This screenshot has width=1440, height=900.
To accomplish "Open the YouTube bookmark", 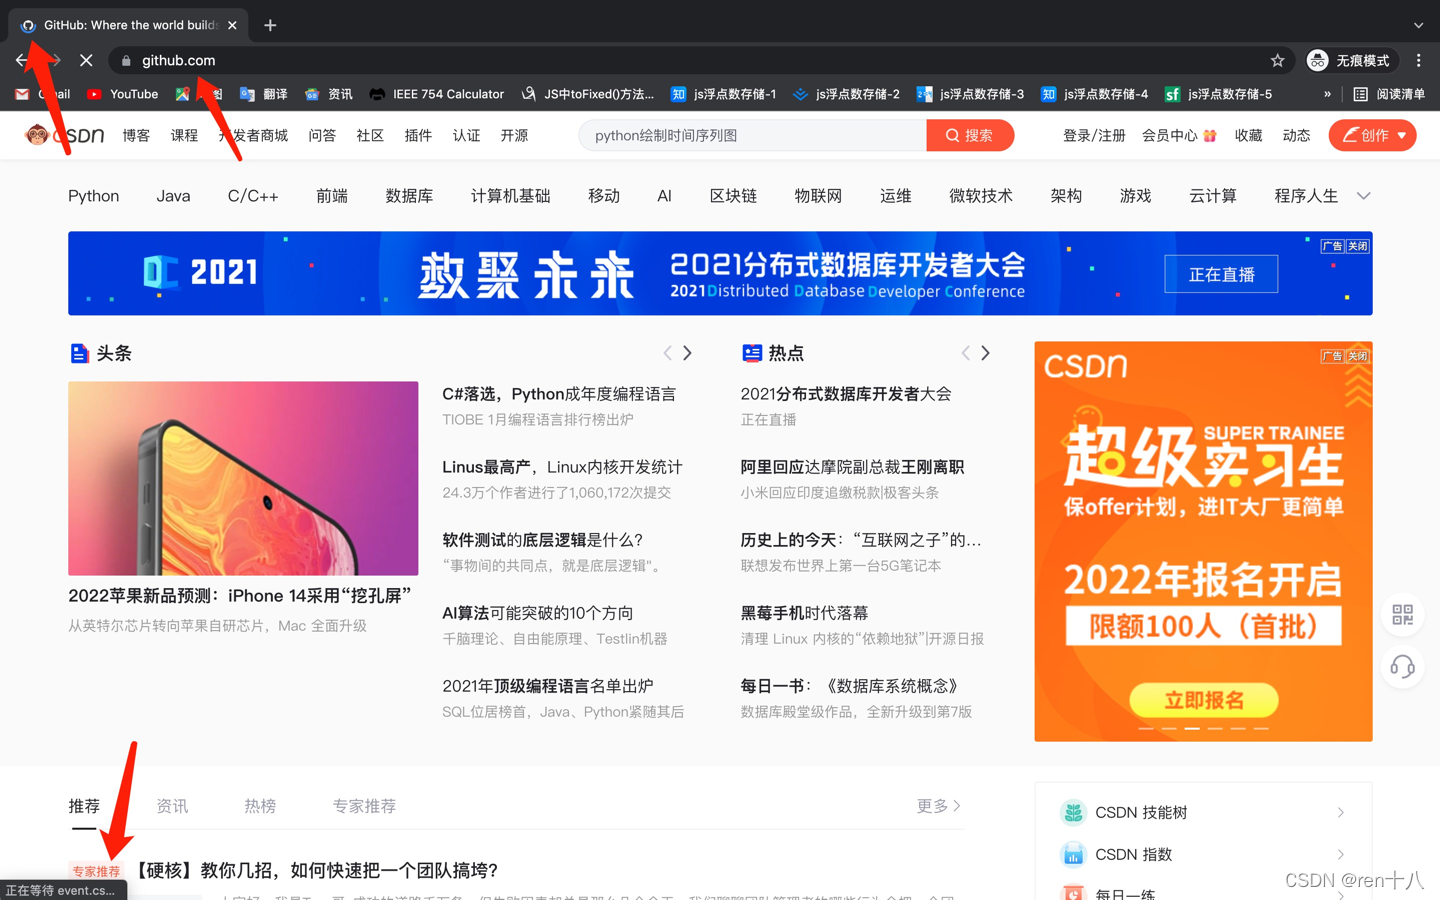I will [122, 94].
